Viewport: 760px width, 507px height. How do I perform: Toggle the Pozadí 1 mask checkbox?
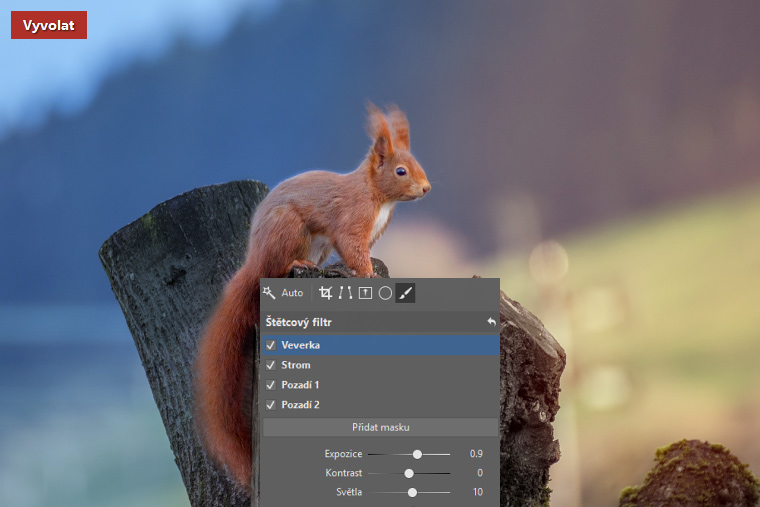[270, 385]
